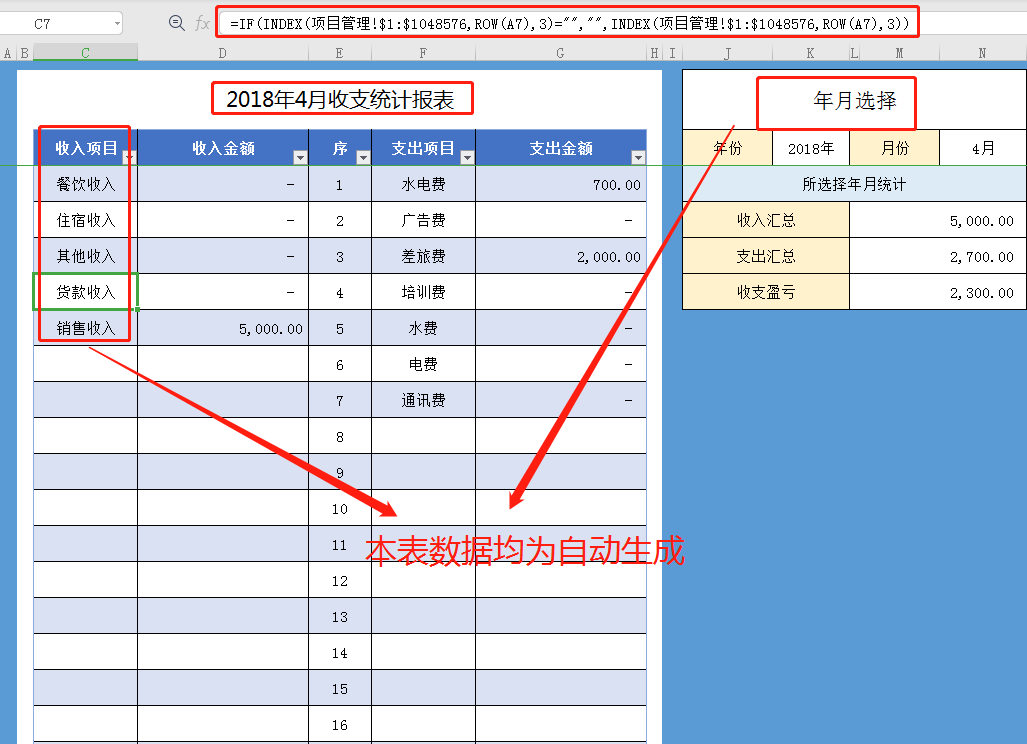Open filter dropdown on 支出项目 header
Screen dimensions: 1027x744
[467, 157]
